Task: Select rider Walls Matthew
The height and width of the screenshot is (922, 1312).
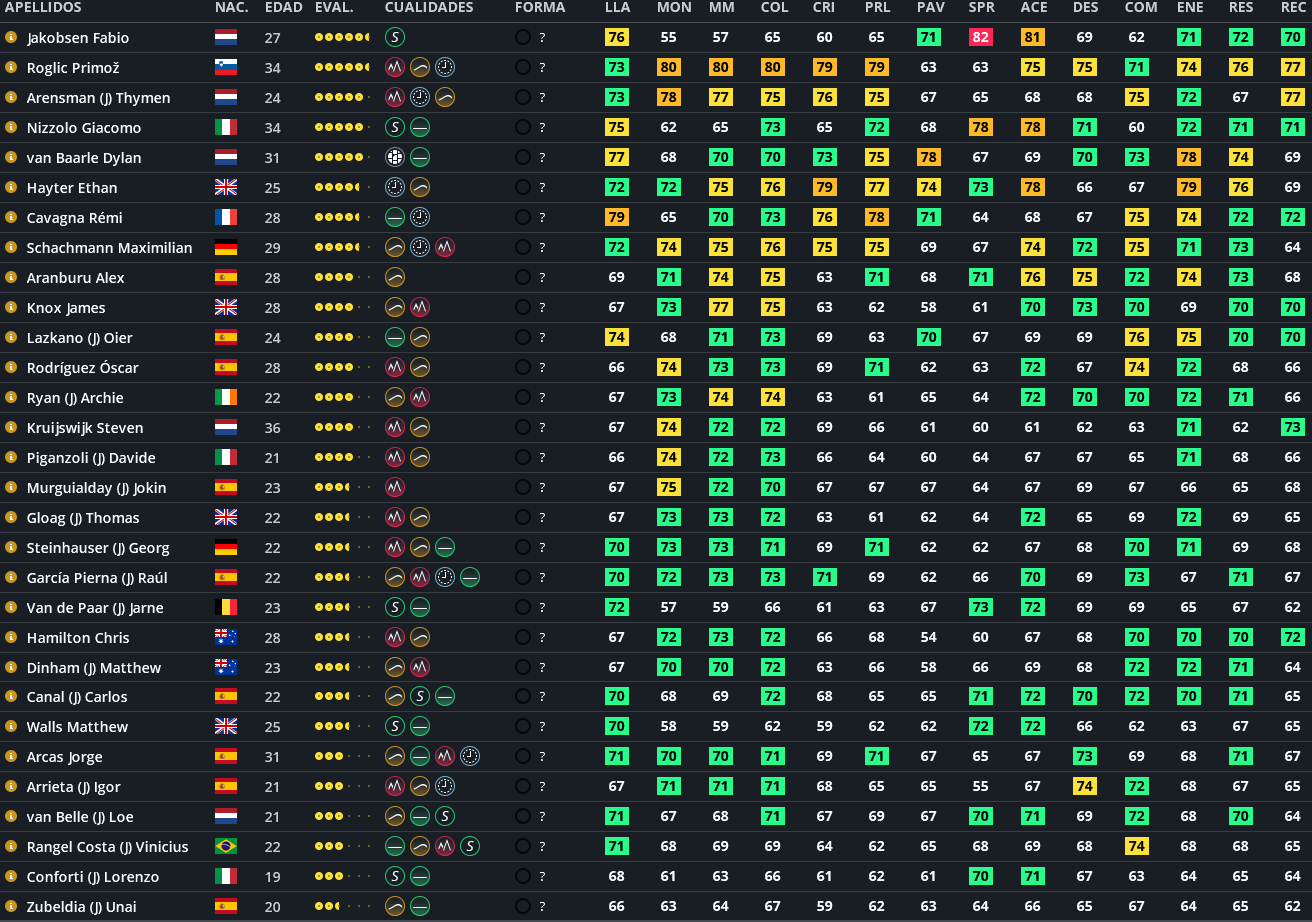Action: (78, 727)
